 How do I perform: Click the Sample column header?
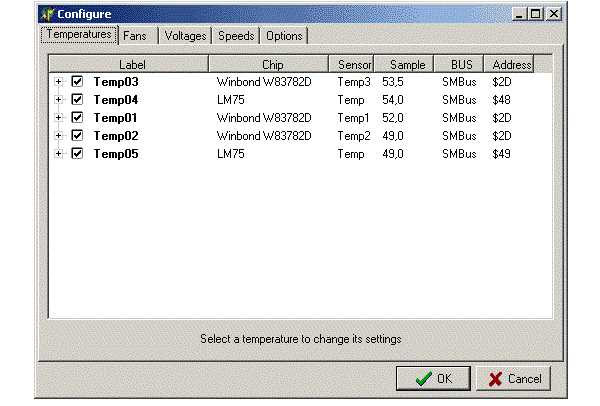coord(406,64)
